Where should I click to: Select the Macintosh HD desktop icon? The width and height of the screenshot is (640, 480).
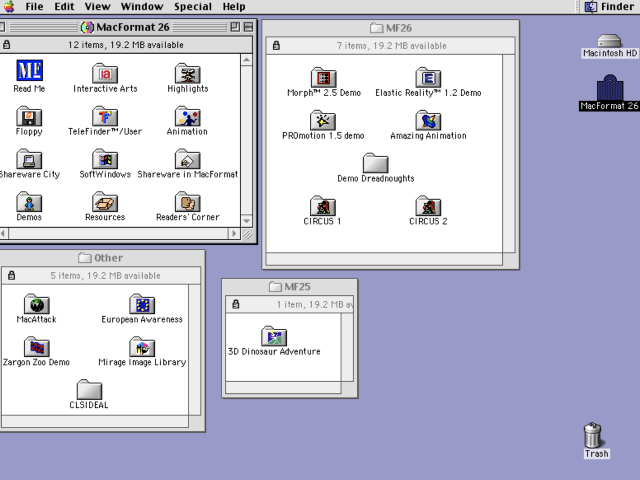click(609, 41)
